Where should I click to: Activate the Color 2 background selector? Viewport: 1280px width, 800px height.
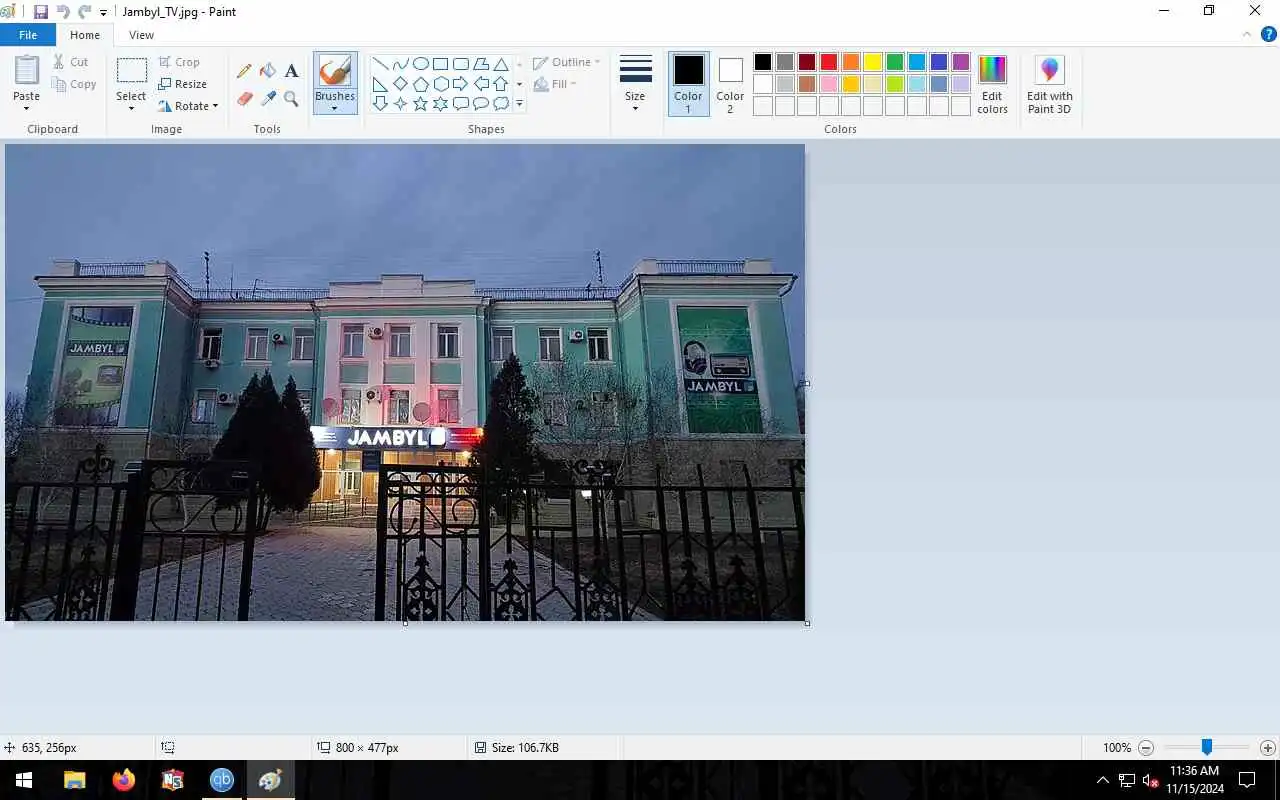click(x=730, y=84)
